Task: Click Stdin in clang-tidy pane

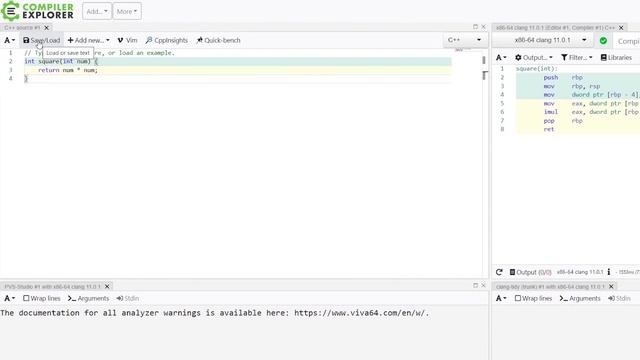Action: click(x=619, y=298)
